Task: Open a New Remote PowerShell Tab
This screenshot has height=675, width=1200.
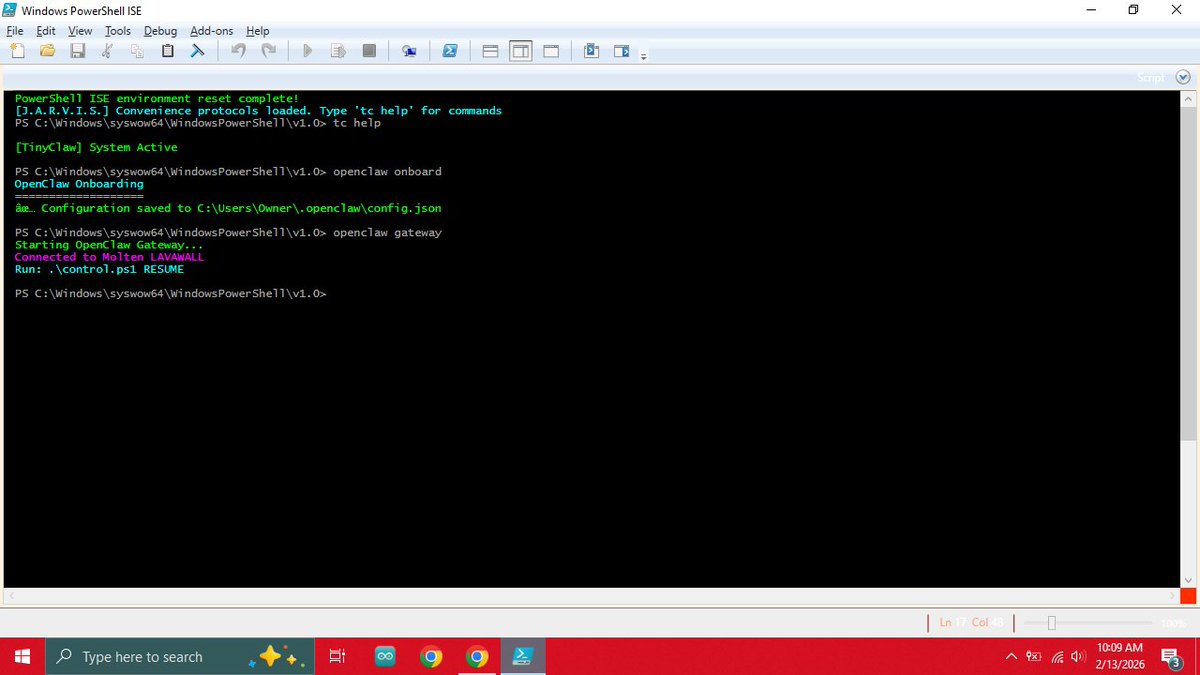Action: (408, 50)
